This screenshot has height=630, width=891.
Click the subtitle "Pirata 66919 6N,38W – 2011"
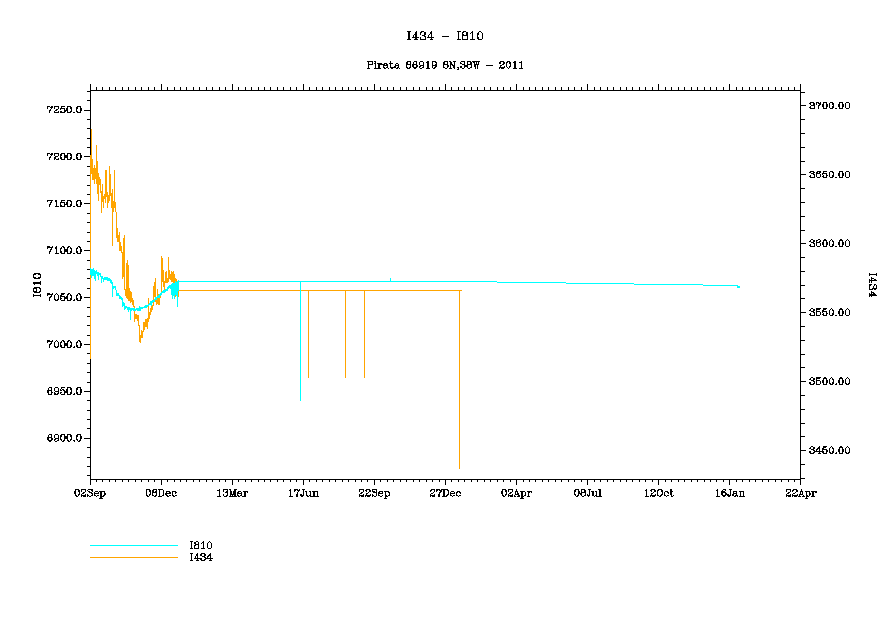tap(445, 65)
